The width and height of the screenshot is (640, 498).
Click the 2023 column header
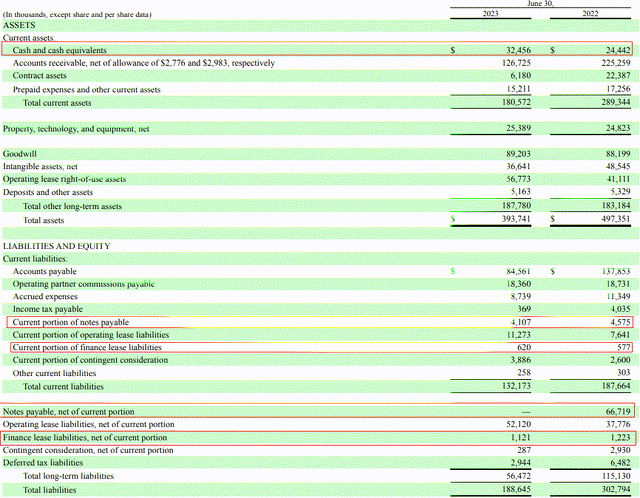[491, 13]
